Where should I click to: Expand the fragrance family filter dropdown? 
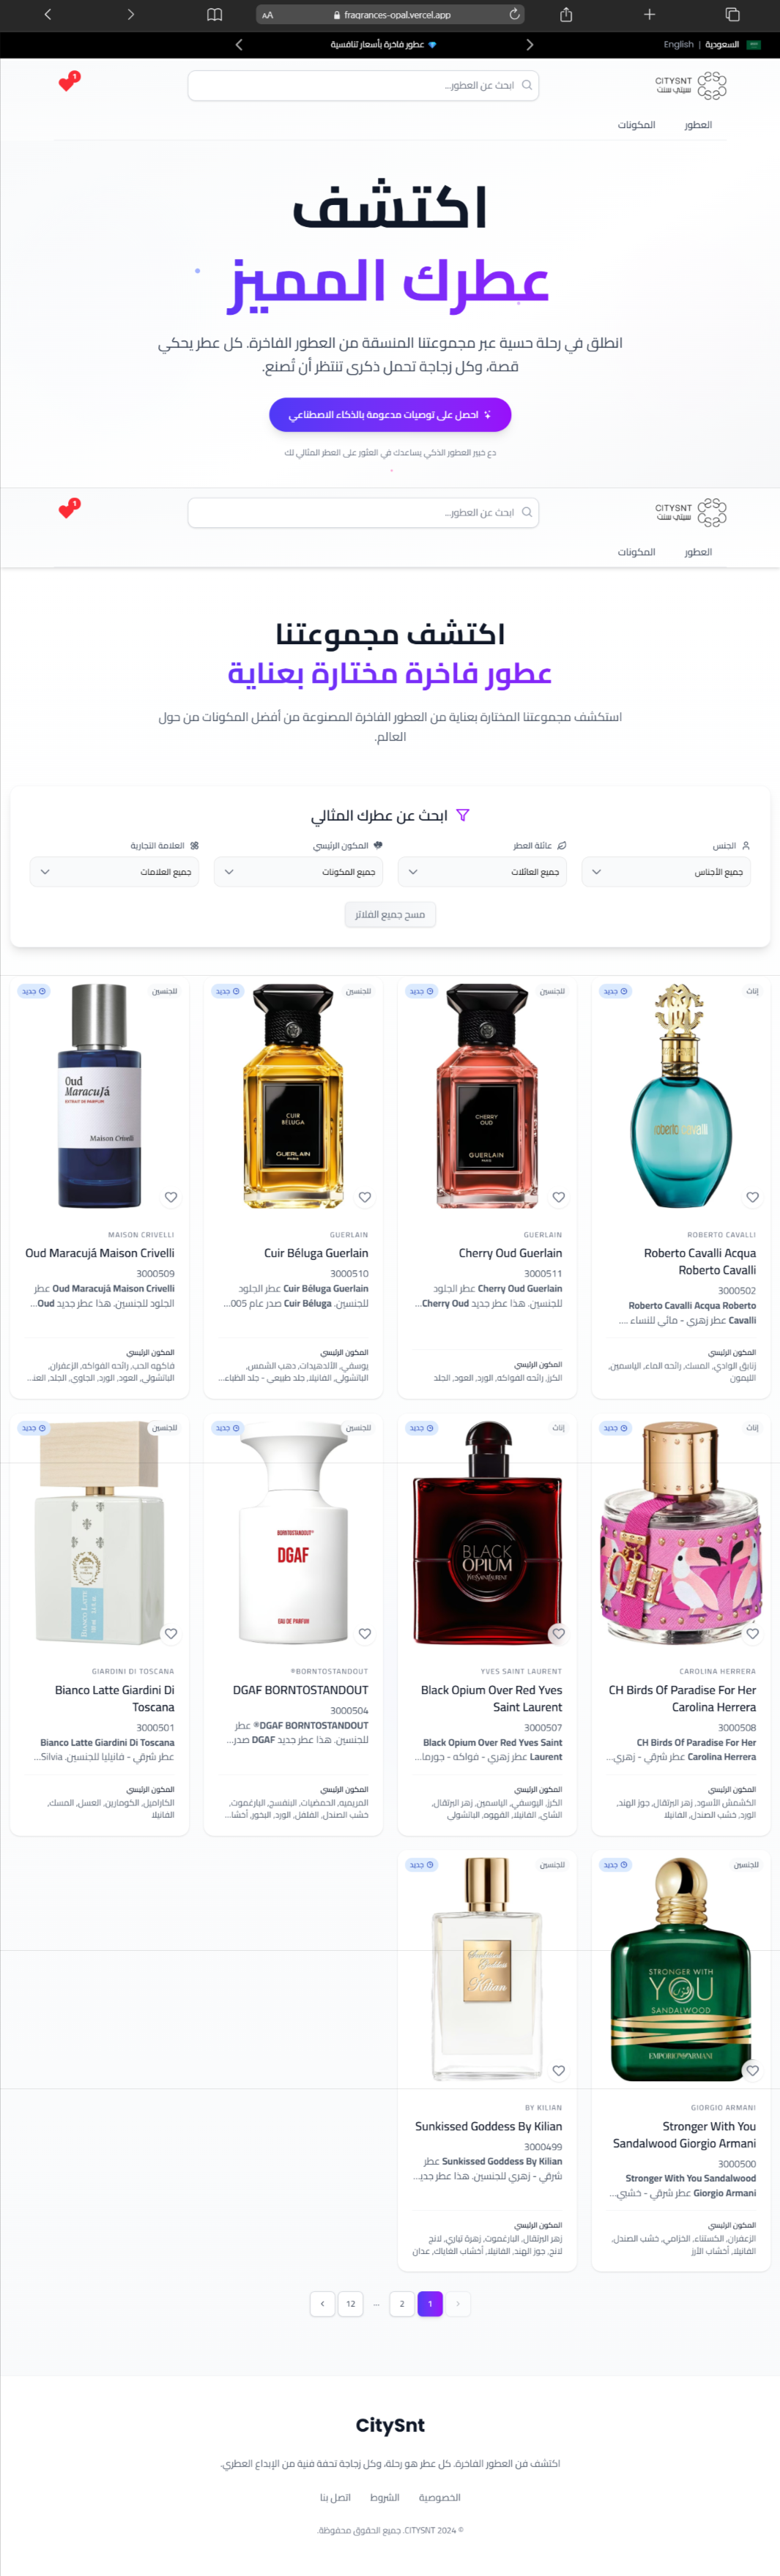(482, 872)
